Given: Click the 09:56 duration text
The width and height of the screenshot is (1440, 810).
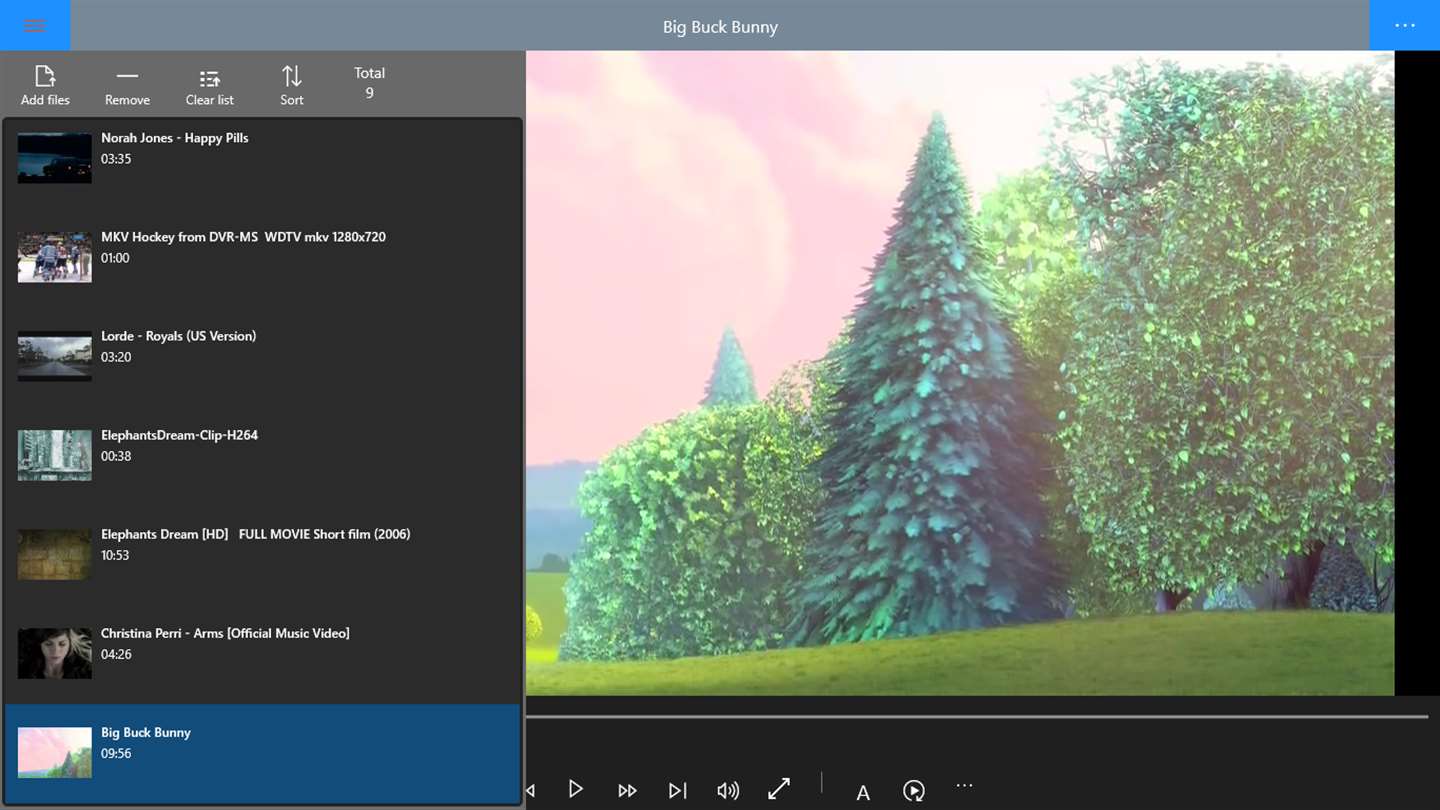Looking at the screenshot, I should click(116, 753).
